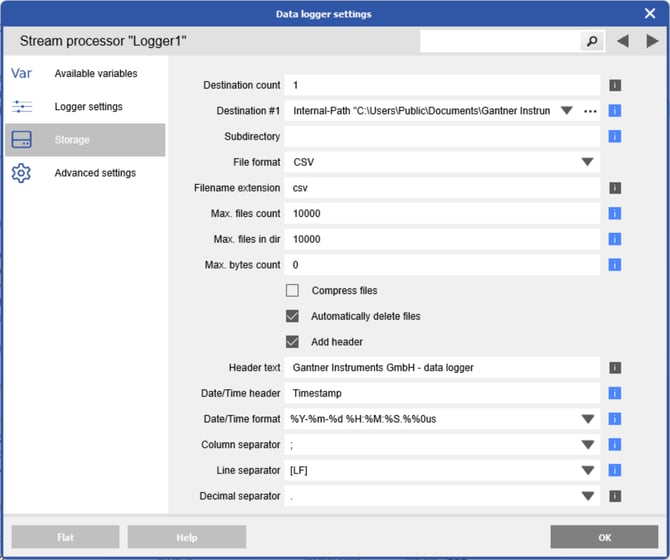Screen dimensions: 670x560
Task: Click the Flat button
Action: (x=65, y=537)
